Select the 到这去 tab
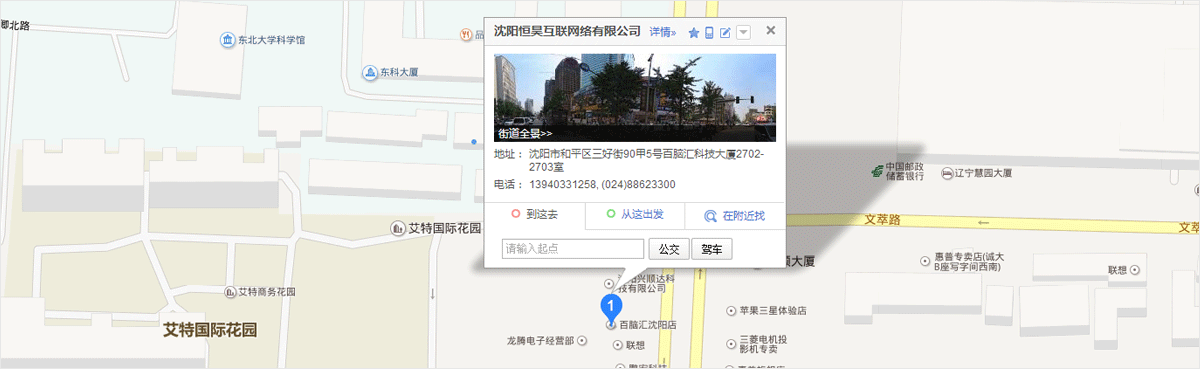The height and width of the screenshot is (370, 1200). [534, 215]
